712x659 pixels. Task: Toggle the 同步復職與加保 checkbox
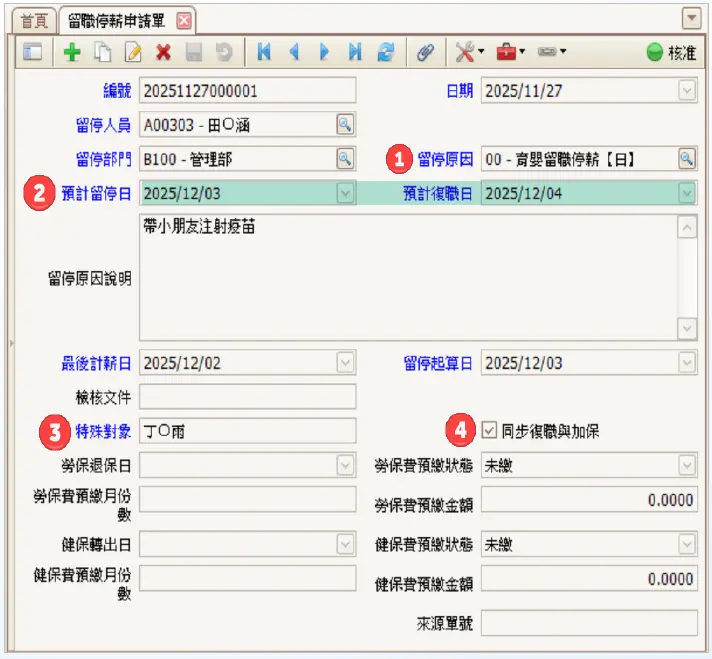tap(489, 431)
